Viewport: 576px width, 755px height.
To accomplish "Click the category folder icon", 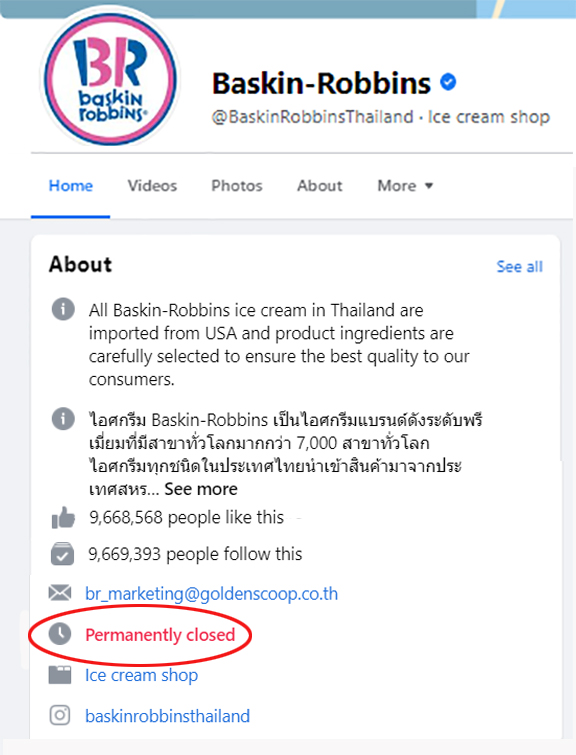I will click(x=60, y=675).
